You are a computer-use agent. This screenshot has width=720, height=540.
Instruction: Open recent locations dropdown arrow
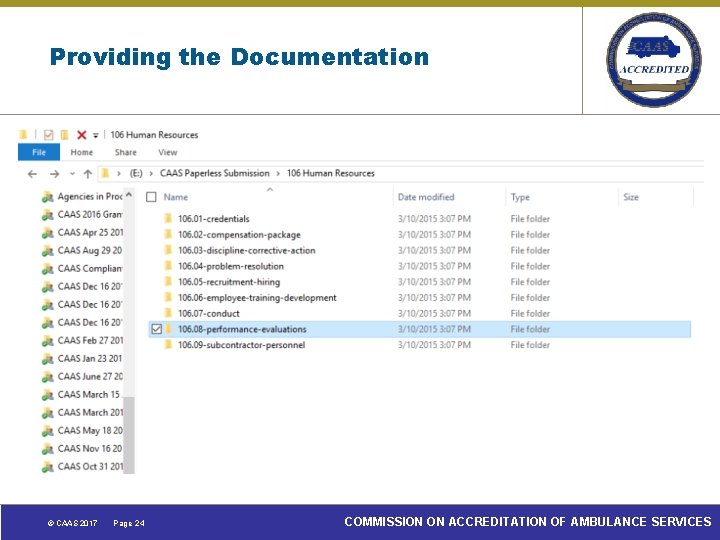(x=72, y=174)
